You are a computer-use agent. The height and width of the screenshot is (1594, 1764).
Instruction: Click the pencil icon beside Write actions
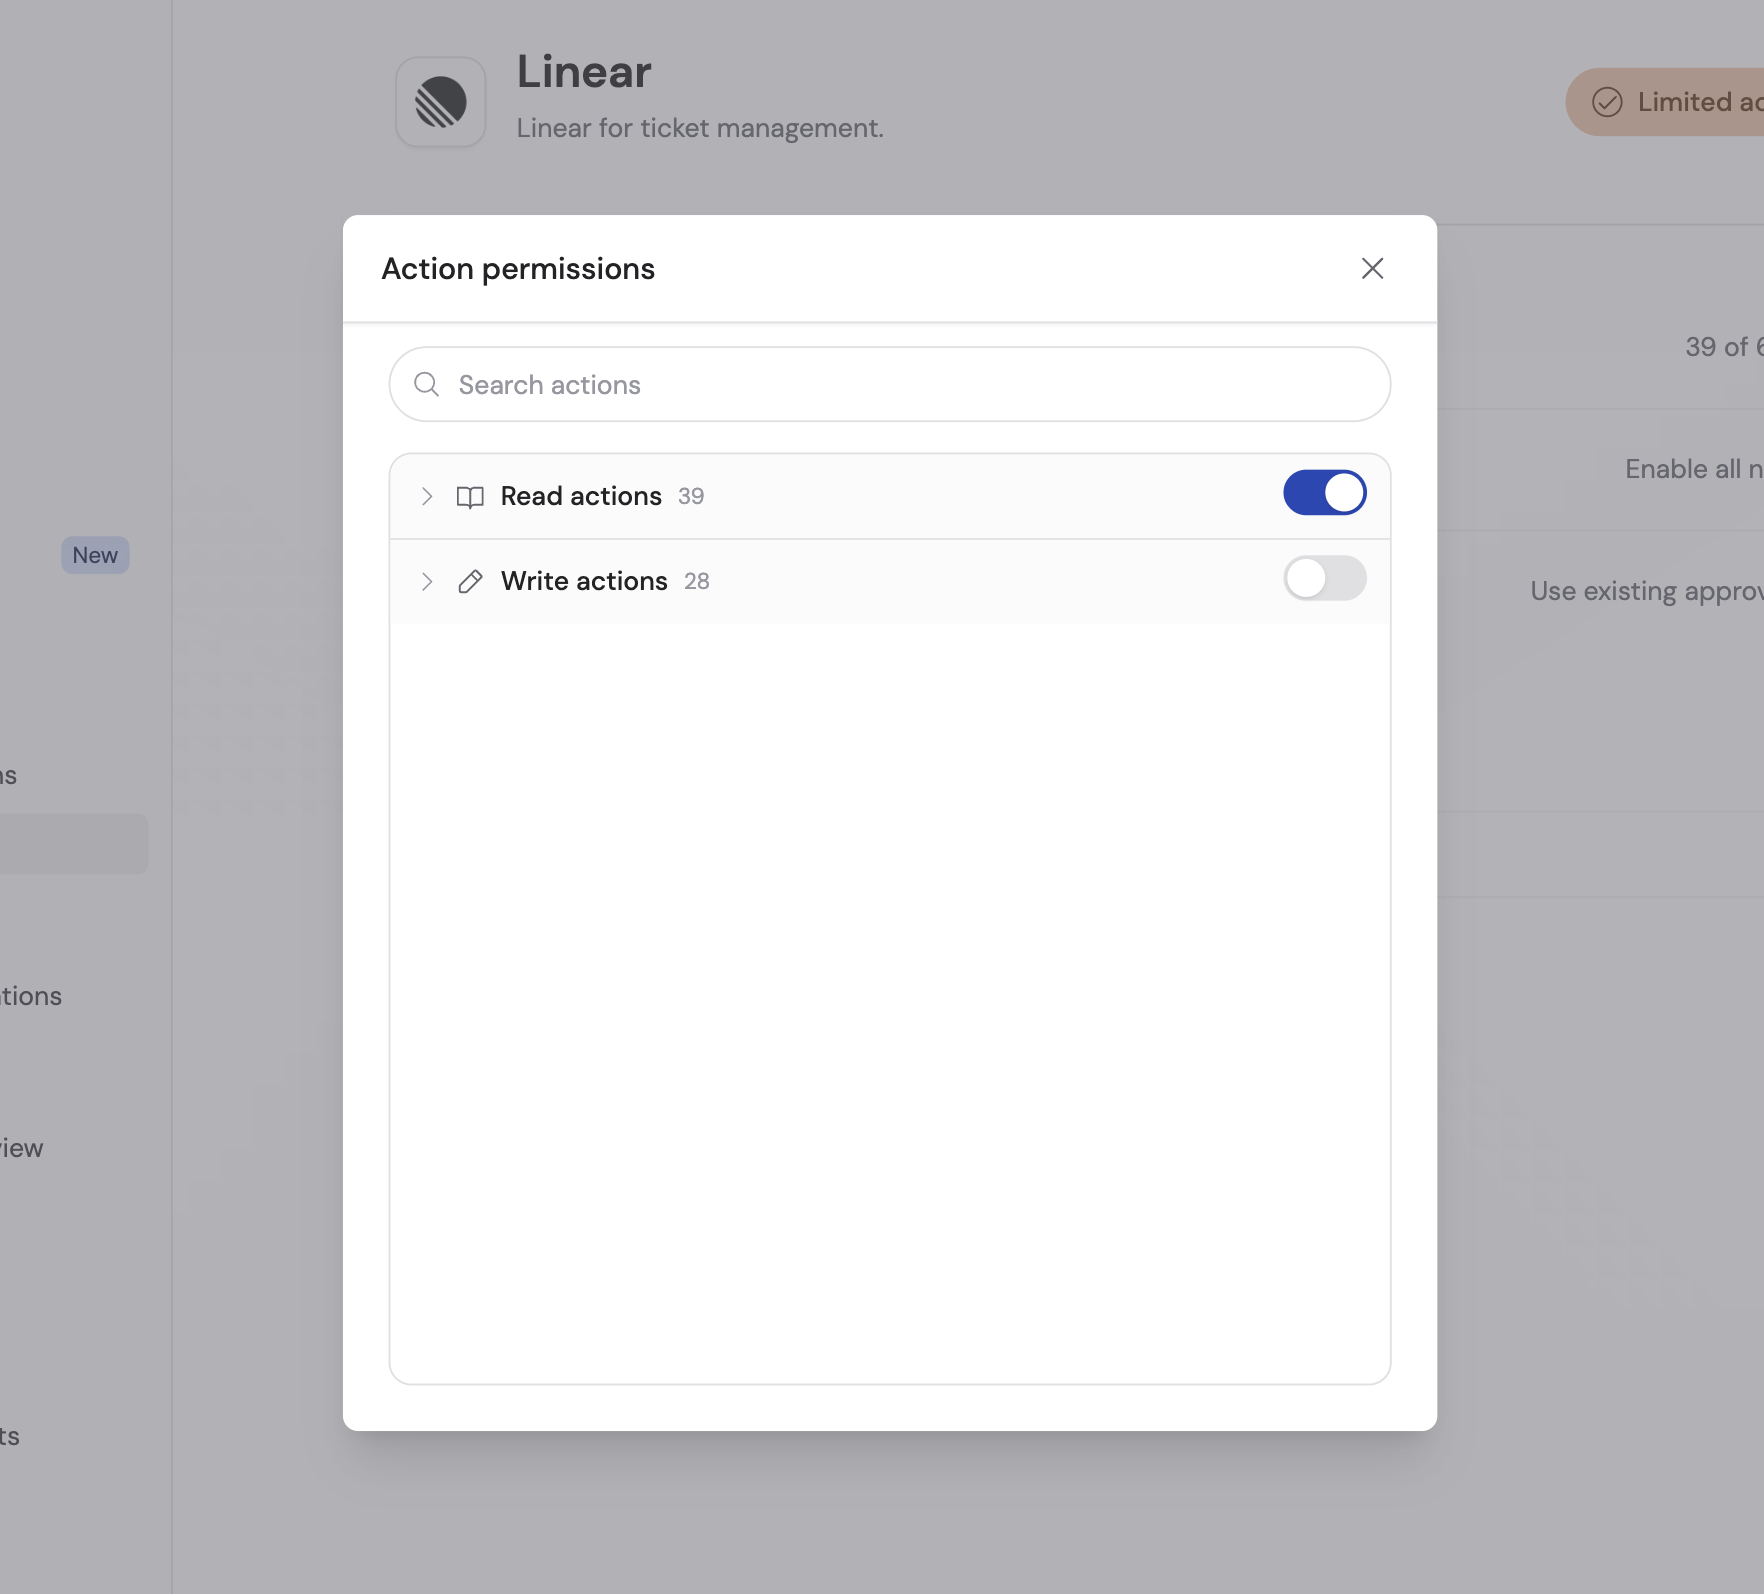tap(470, 581)
